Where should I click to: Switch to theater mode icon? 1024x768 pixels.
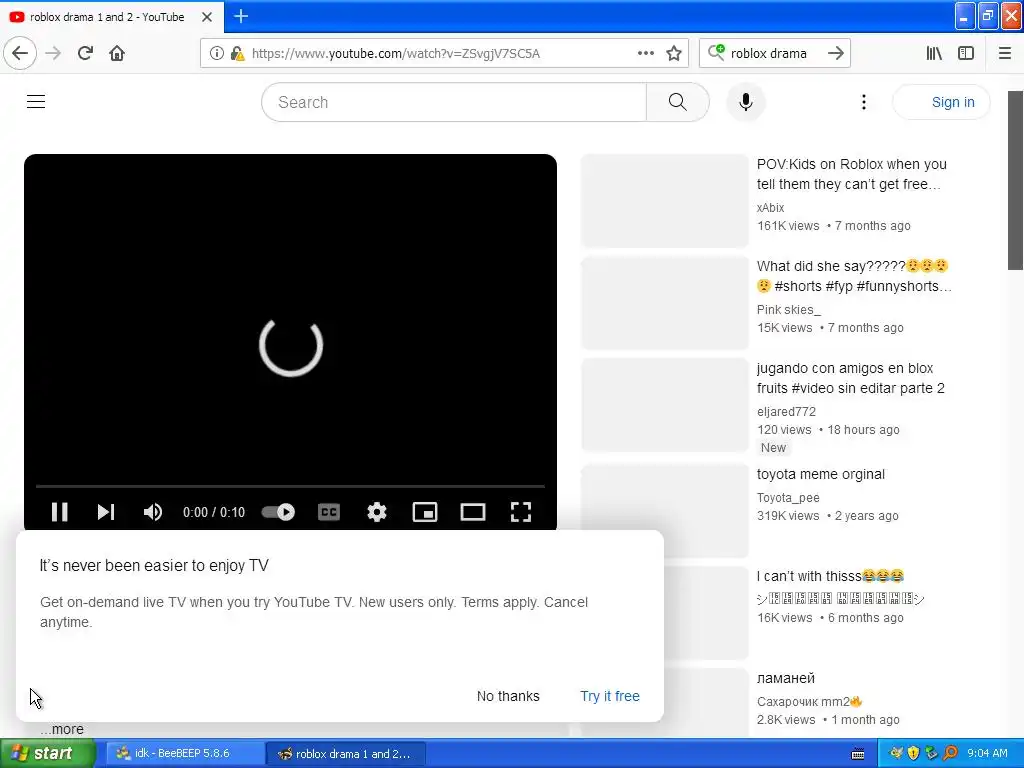pyautogui.click(x=473, y=512)
